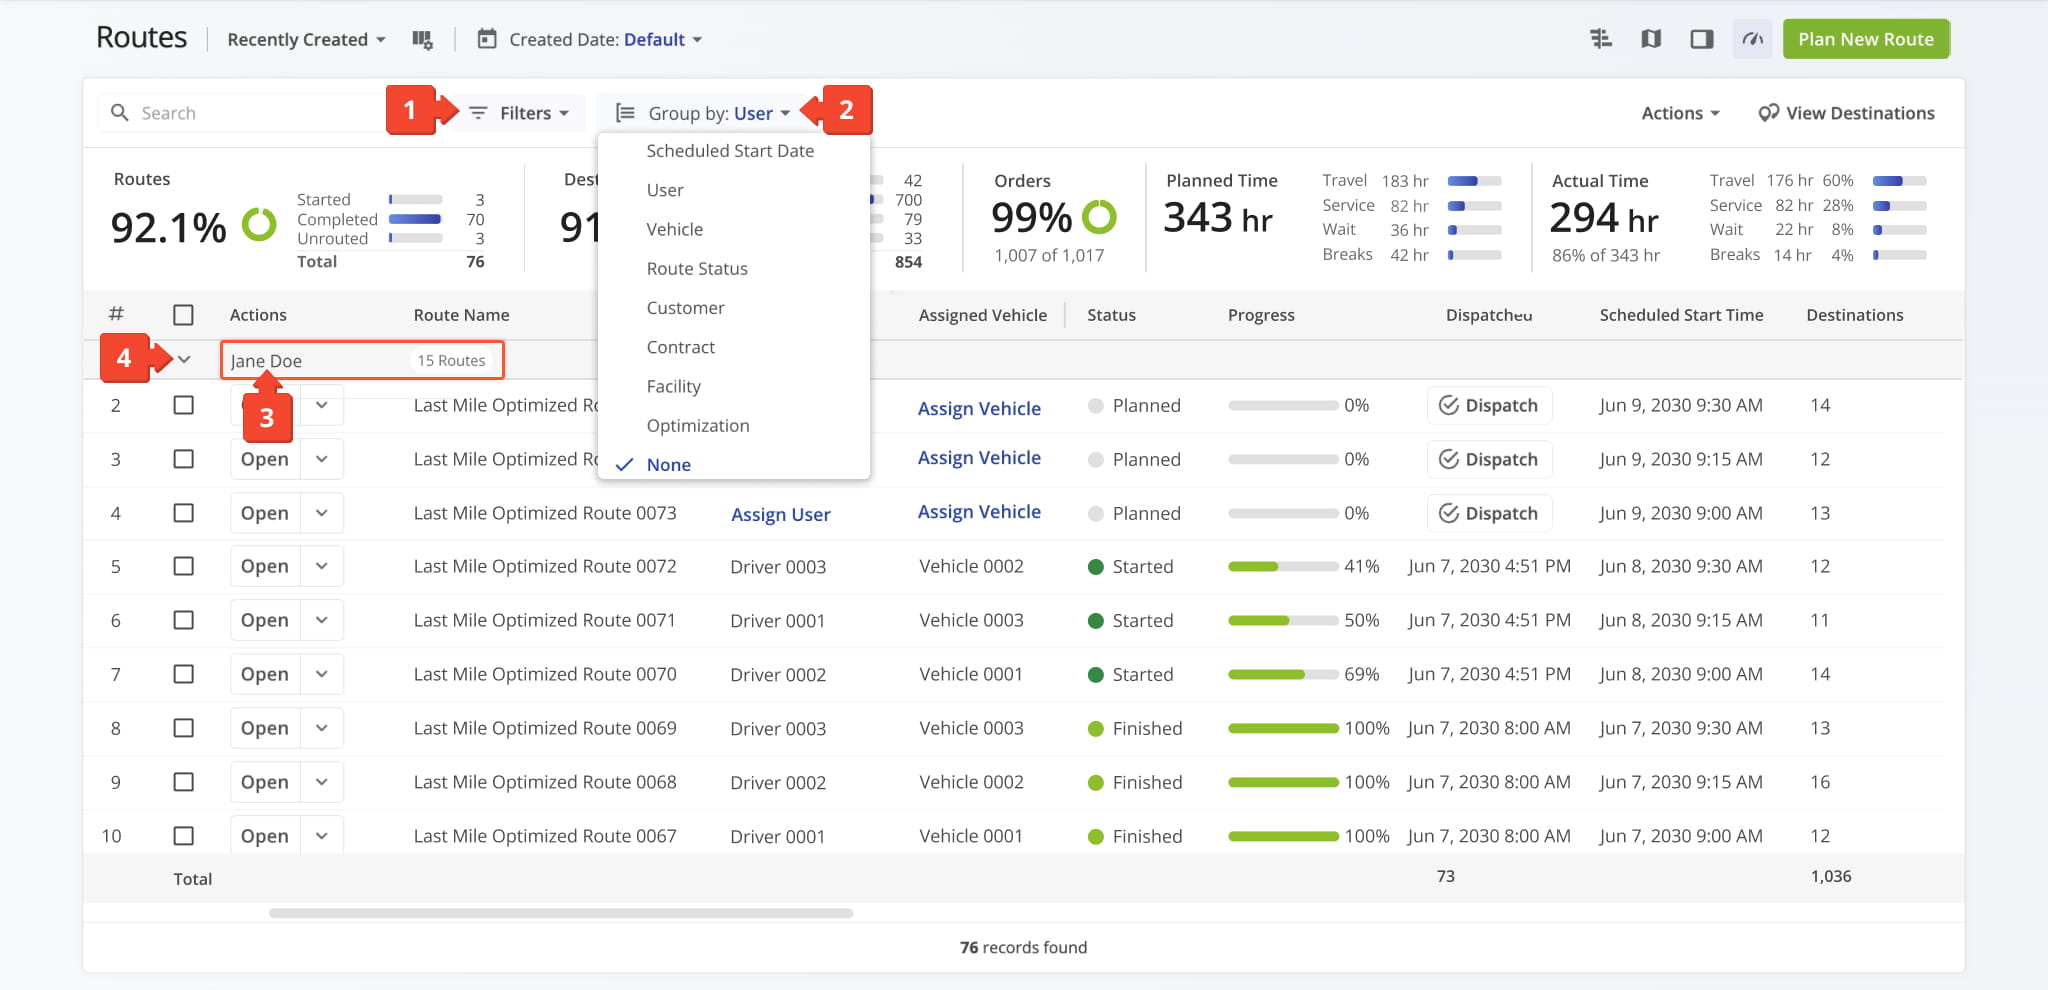This screenshot has width=2048, height=990.
Task: Click into the Search input field
Action: 245,113
